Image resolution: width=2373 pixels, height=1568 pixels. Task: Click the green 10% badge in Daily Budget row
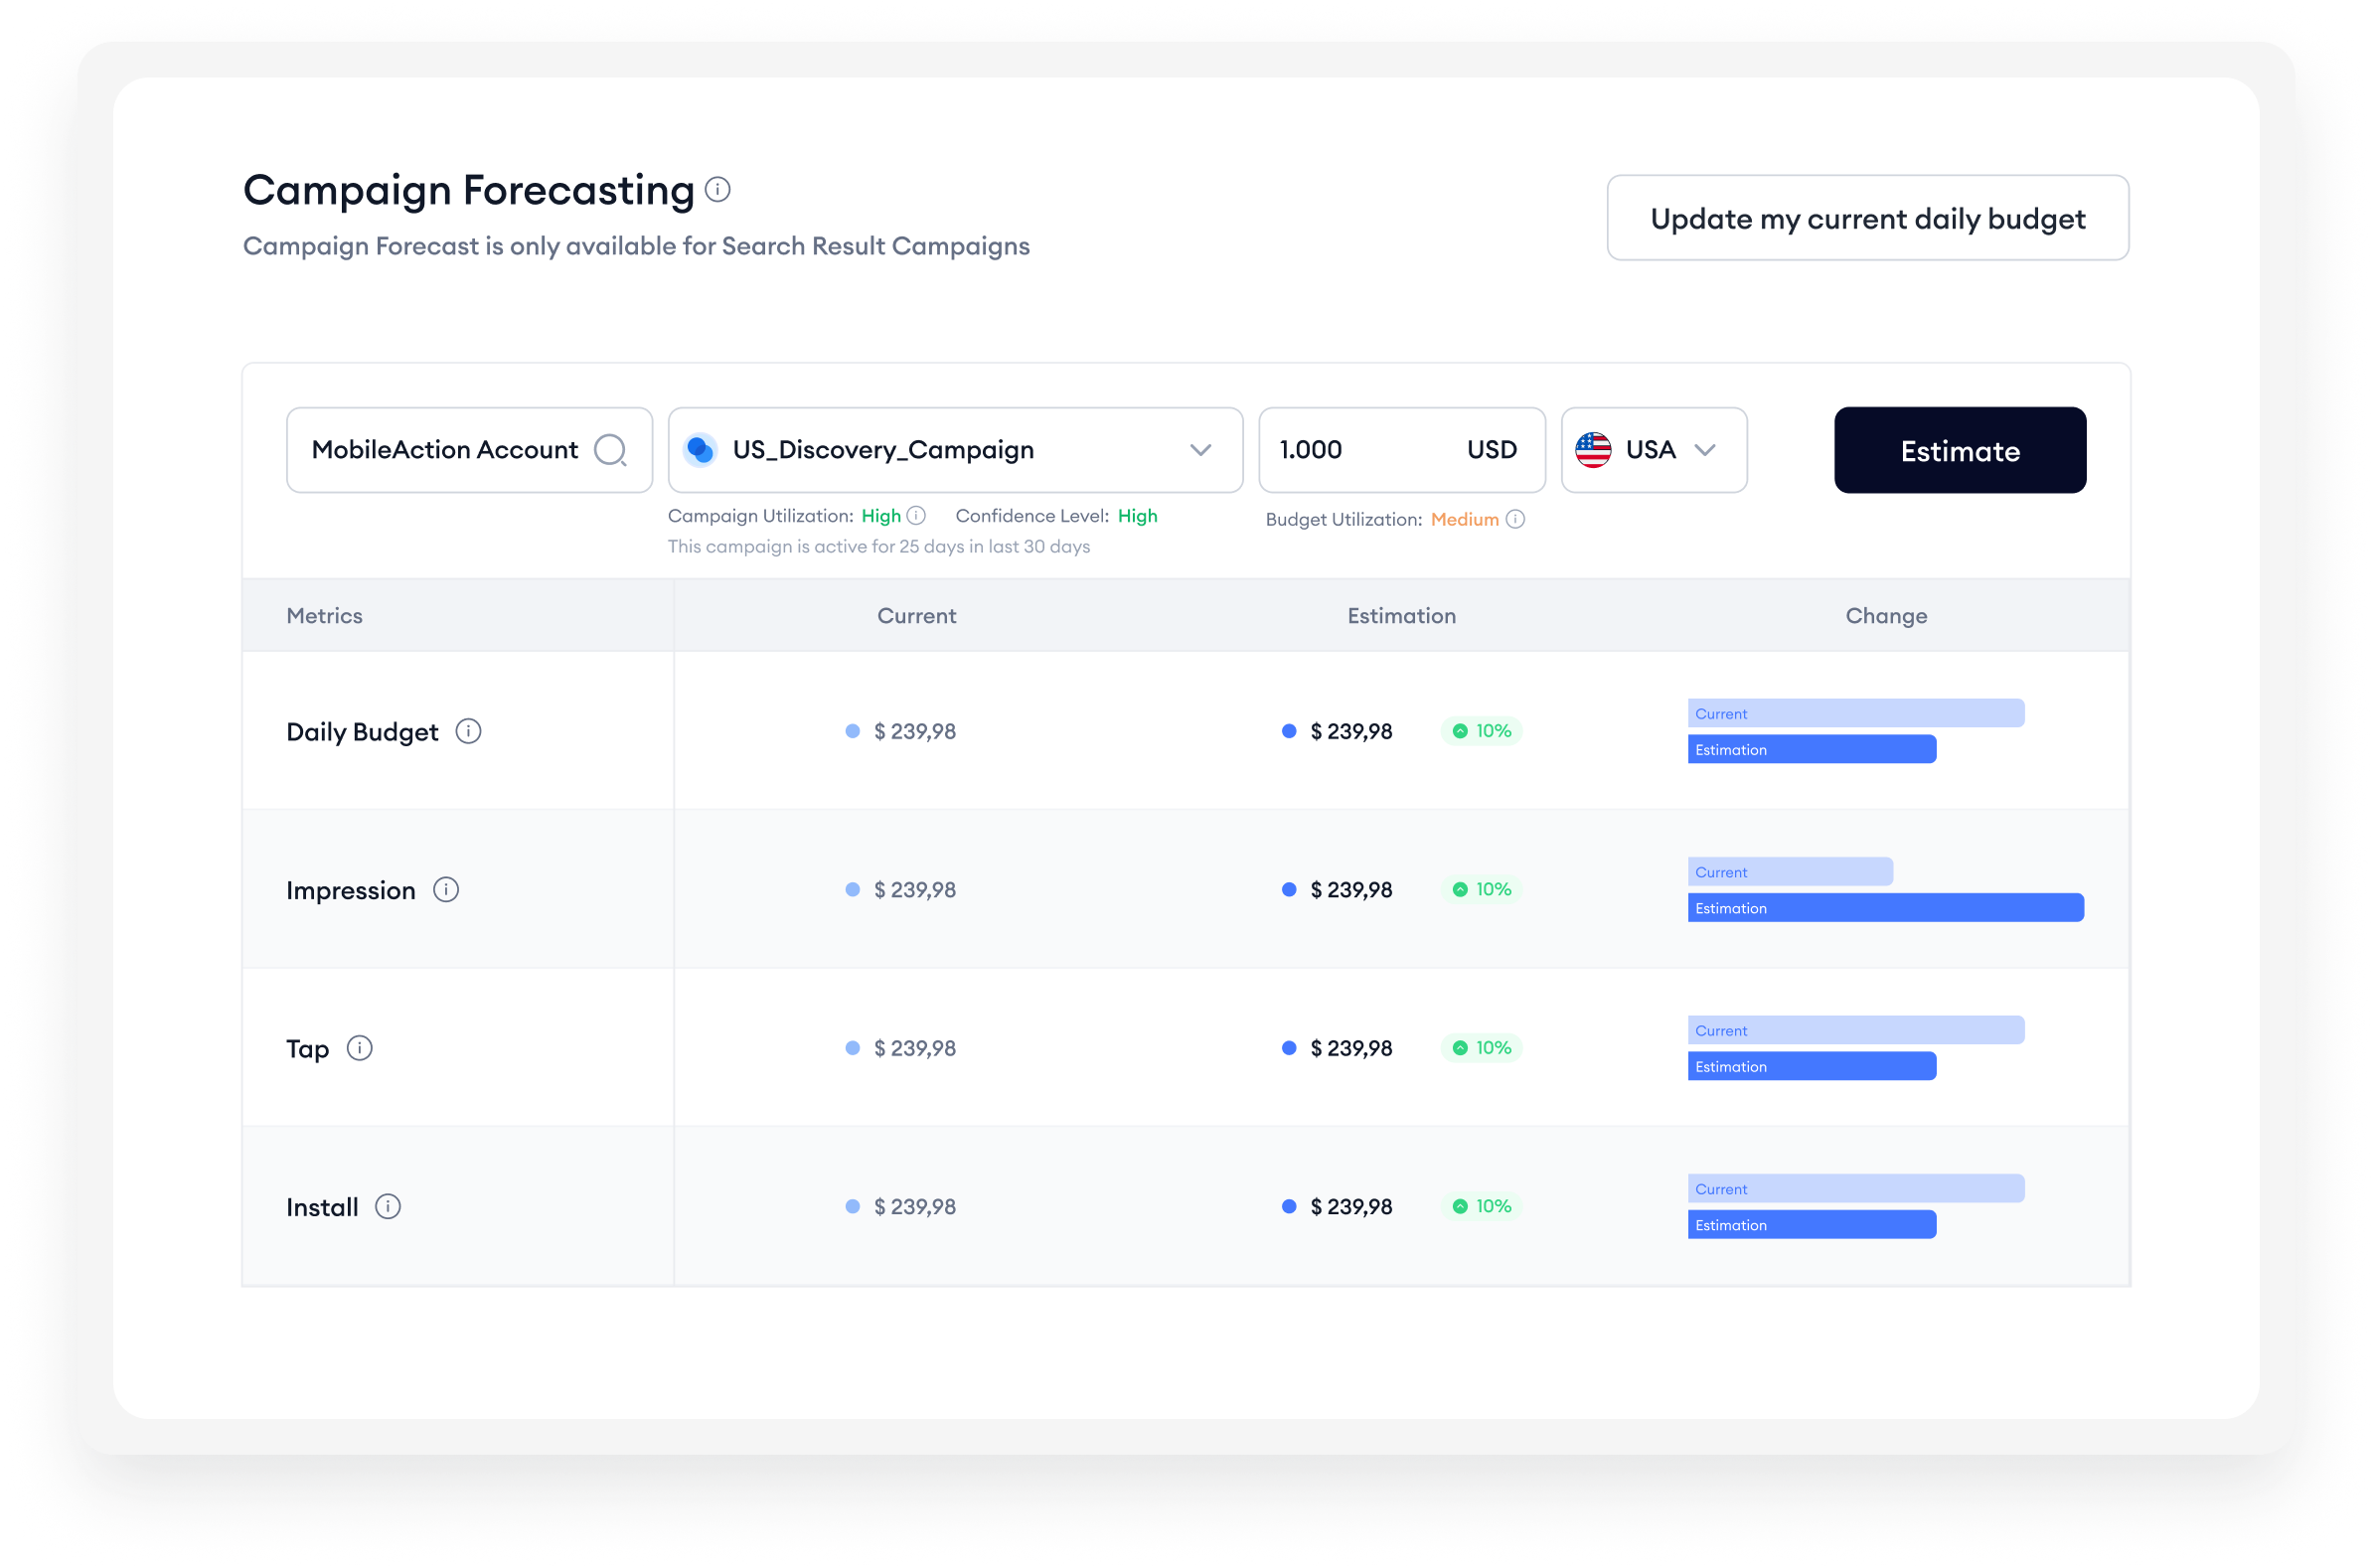click(1481, 731)
